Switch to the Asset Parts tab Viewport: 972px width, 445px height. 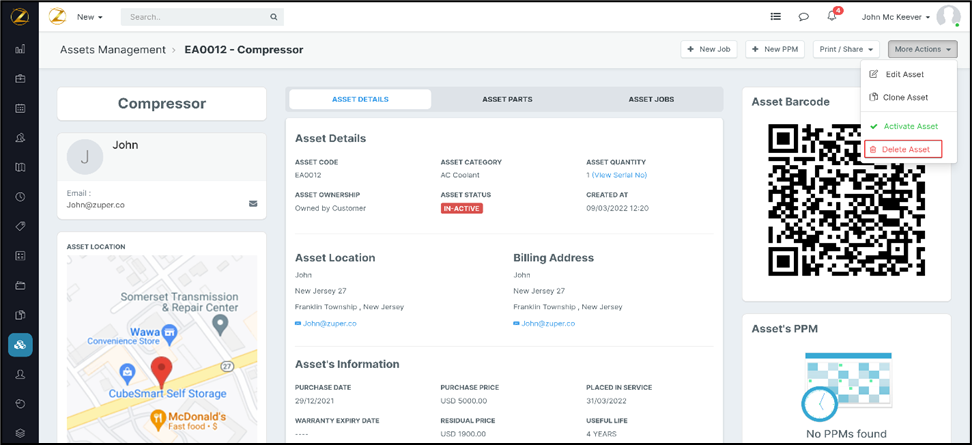click(507, 99)
